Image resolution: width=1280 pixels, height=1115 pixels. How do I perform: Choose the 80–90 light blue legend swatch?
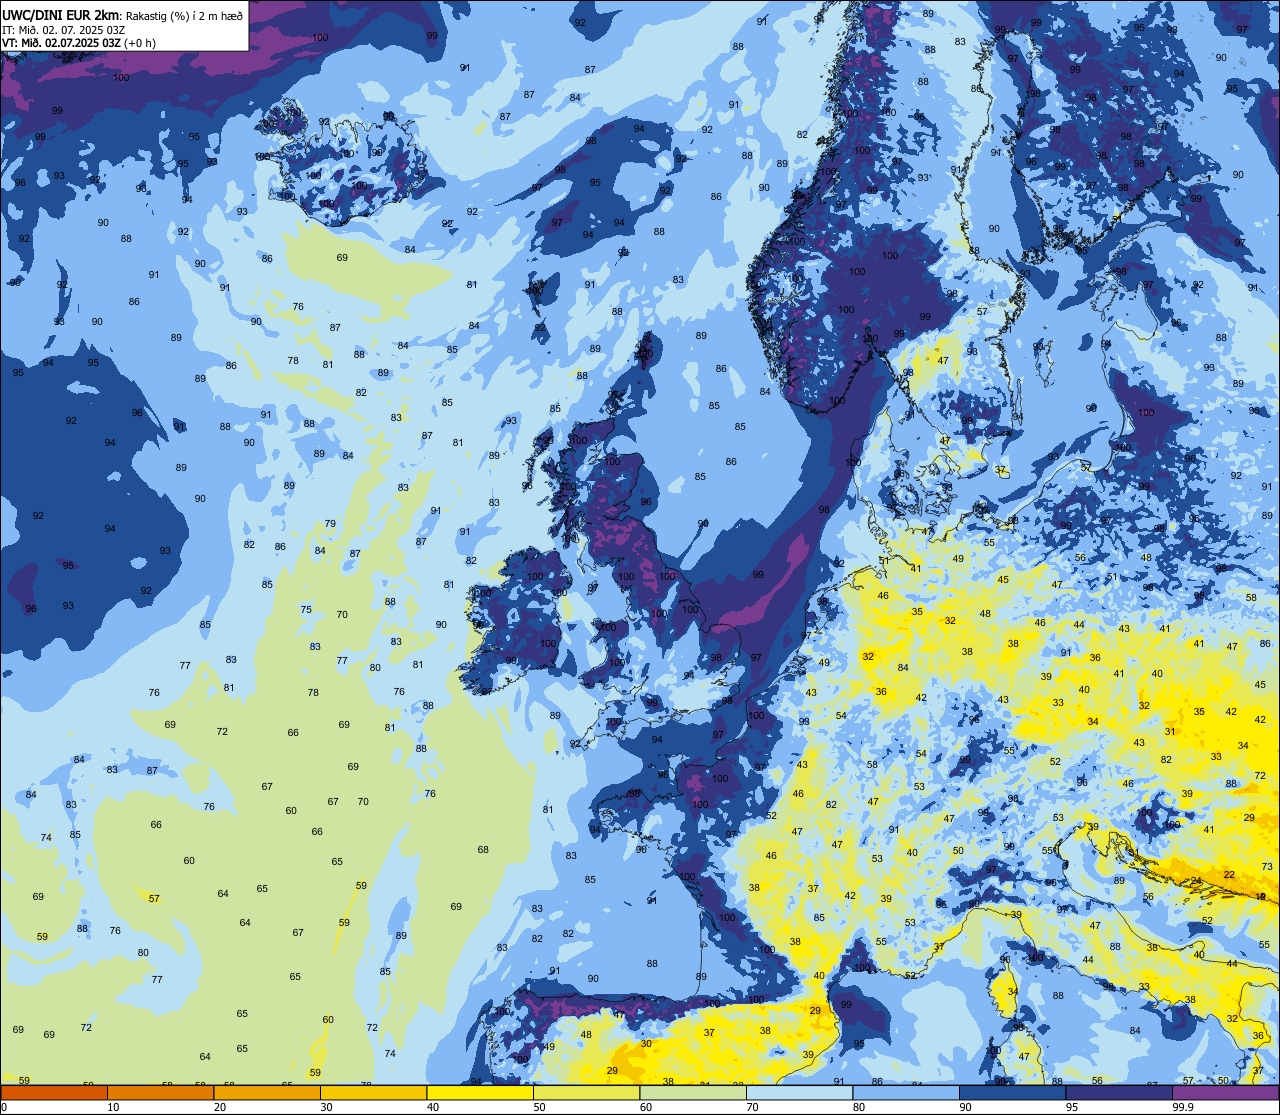pos(906,1093)
